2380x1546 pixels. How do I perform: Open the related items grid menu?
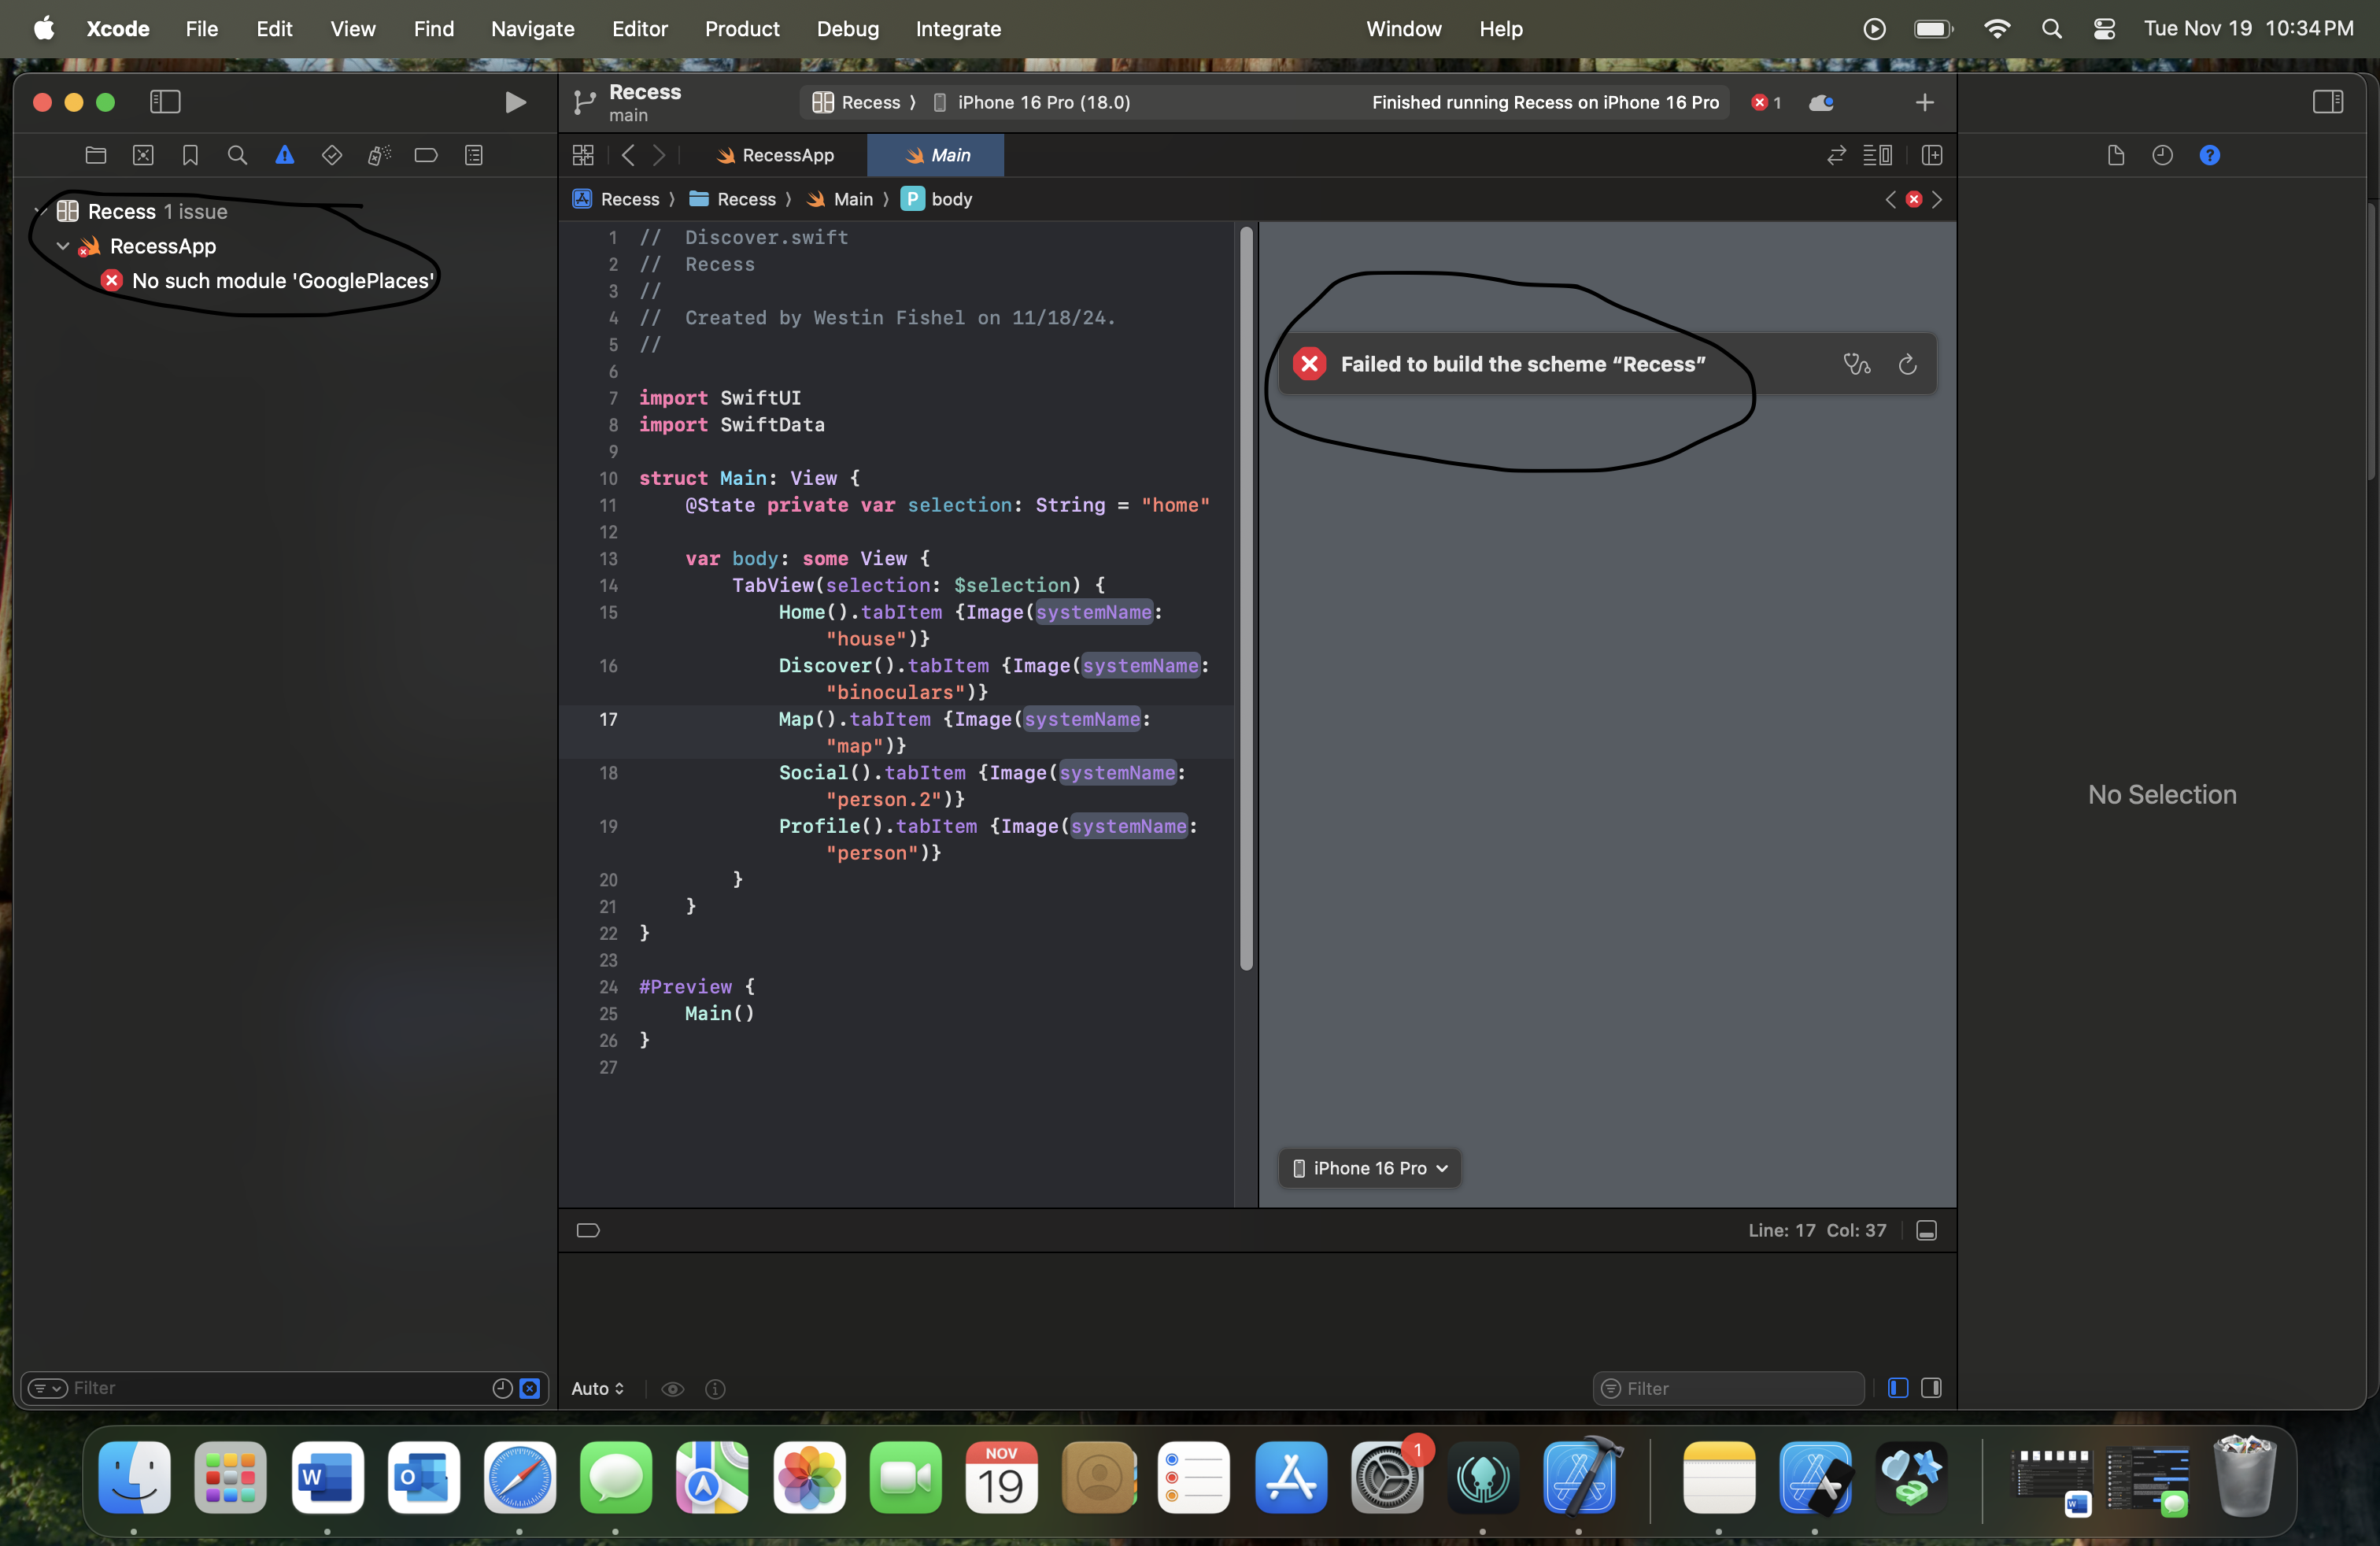[x=583, y=155]
